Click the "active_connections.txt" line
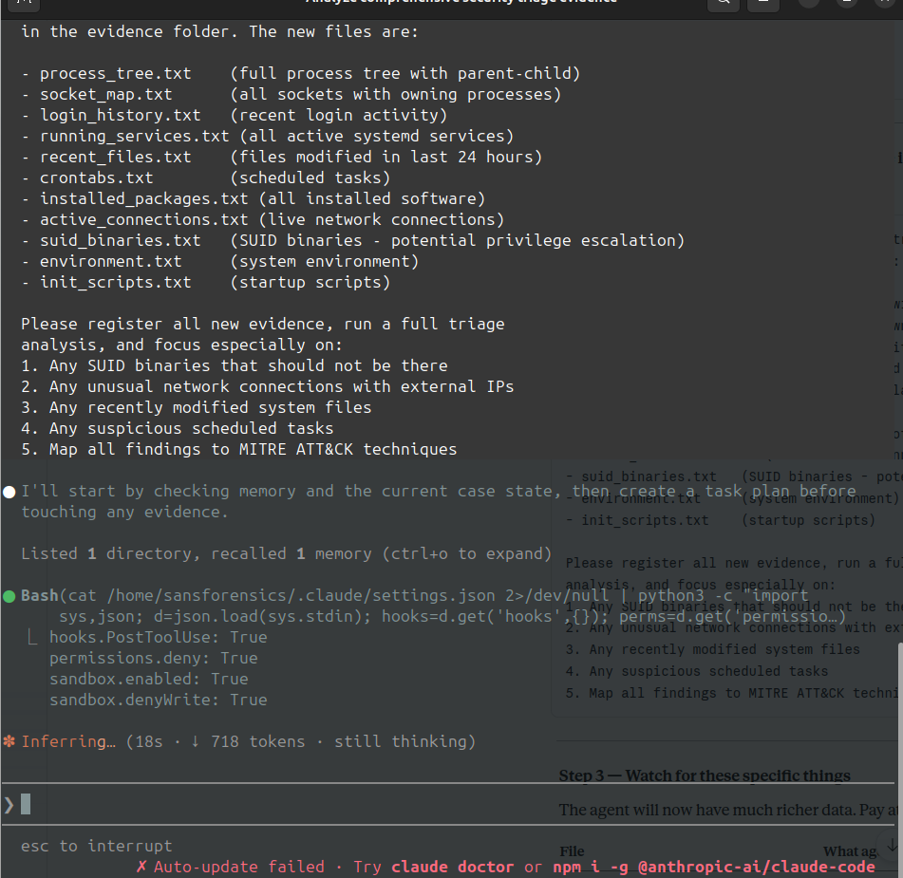 pos(263,219)
